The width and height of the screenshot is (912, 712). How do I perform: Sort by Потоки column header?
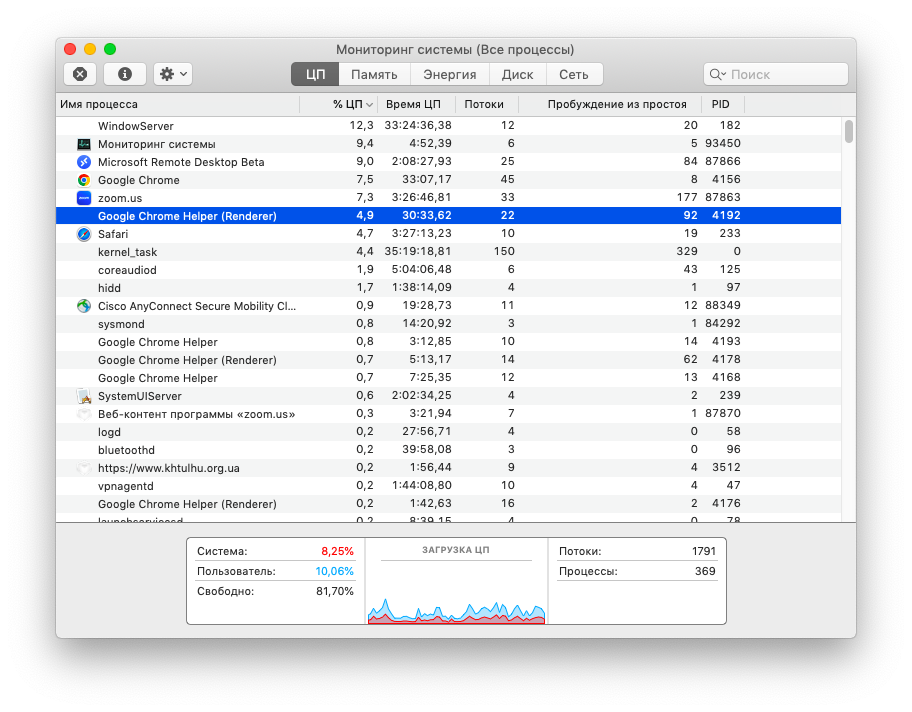[x=487, y=105]
